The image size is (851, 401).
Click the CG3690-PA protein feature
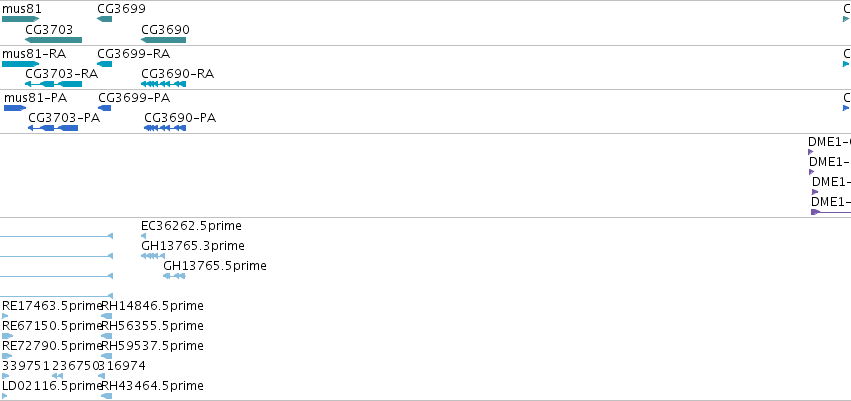click(x=165, y=128)
